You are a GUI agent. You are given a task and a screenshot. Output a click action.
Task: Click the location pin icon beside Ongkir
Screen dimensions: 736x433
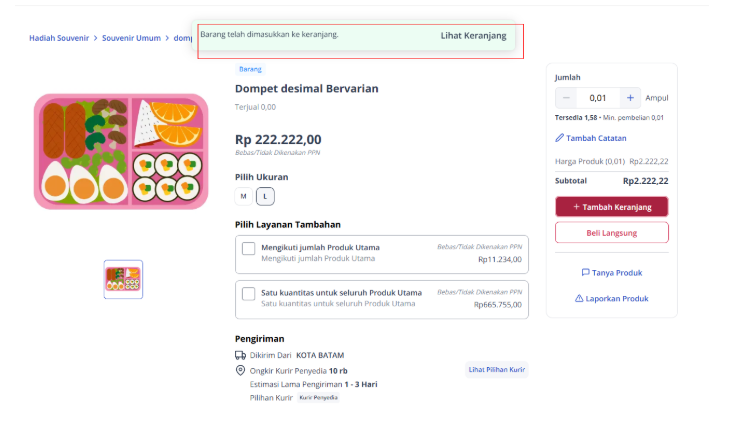240,371
